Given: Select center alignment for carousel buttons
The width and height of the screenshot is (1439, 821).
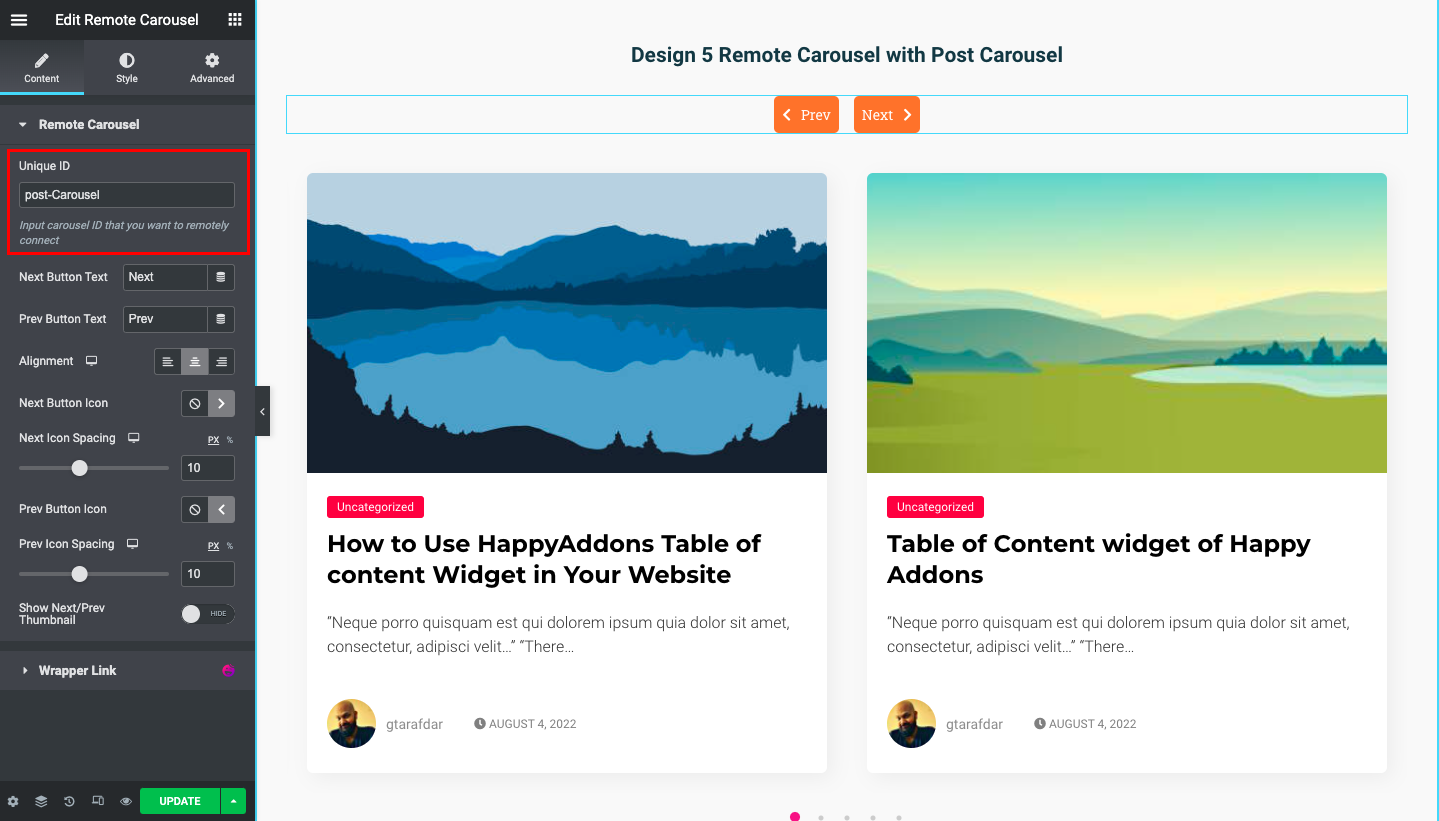Looking at the screenshot, I should (x=194, y=361).
